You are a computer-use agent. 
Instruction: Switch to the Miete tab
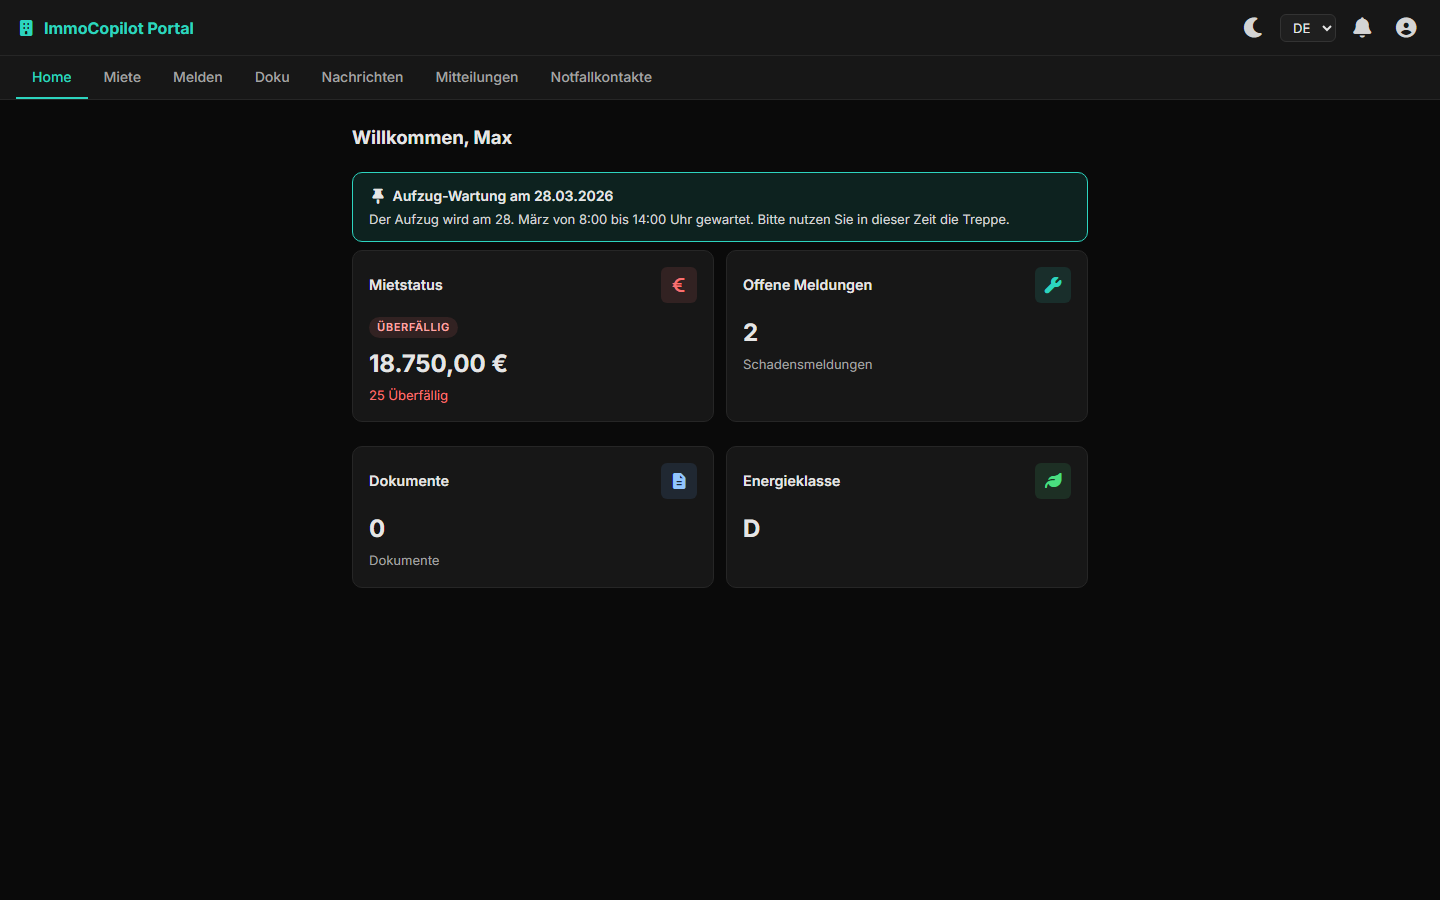click(122, 77)
